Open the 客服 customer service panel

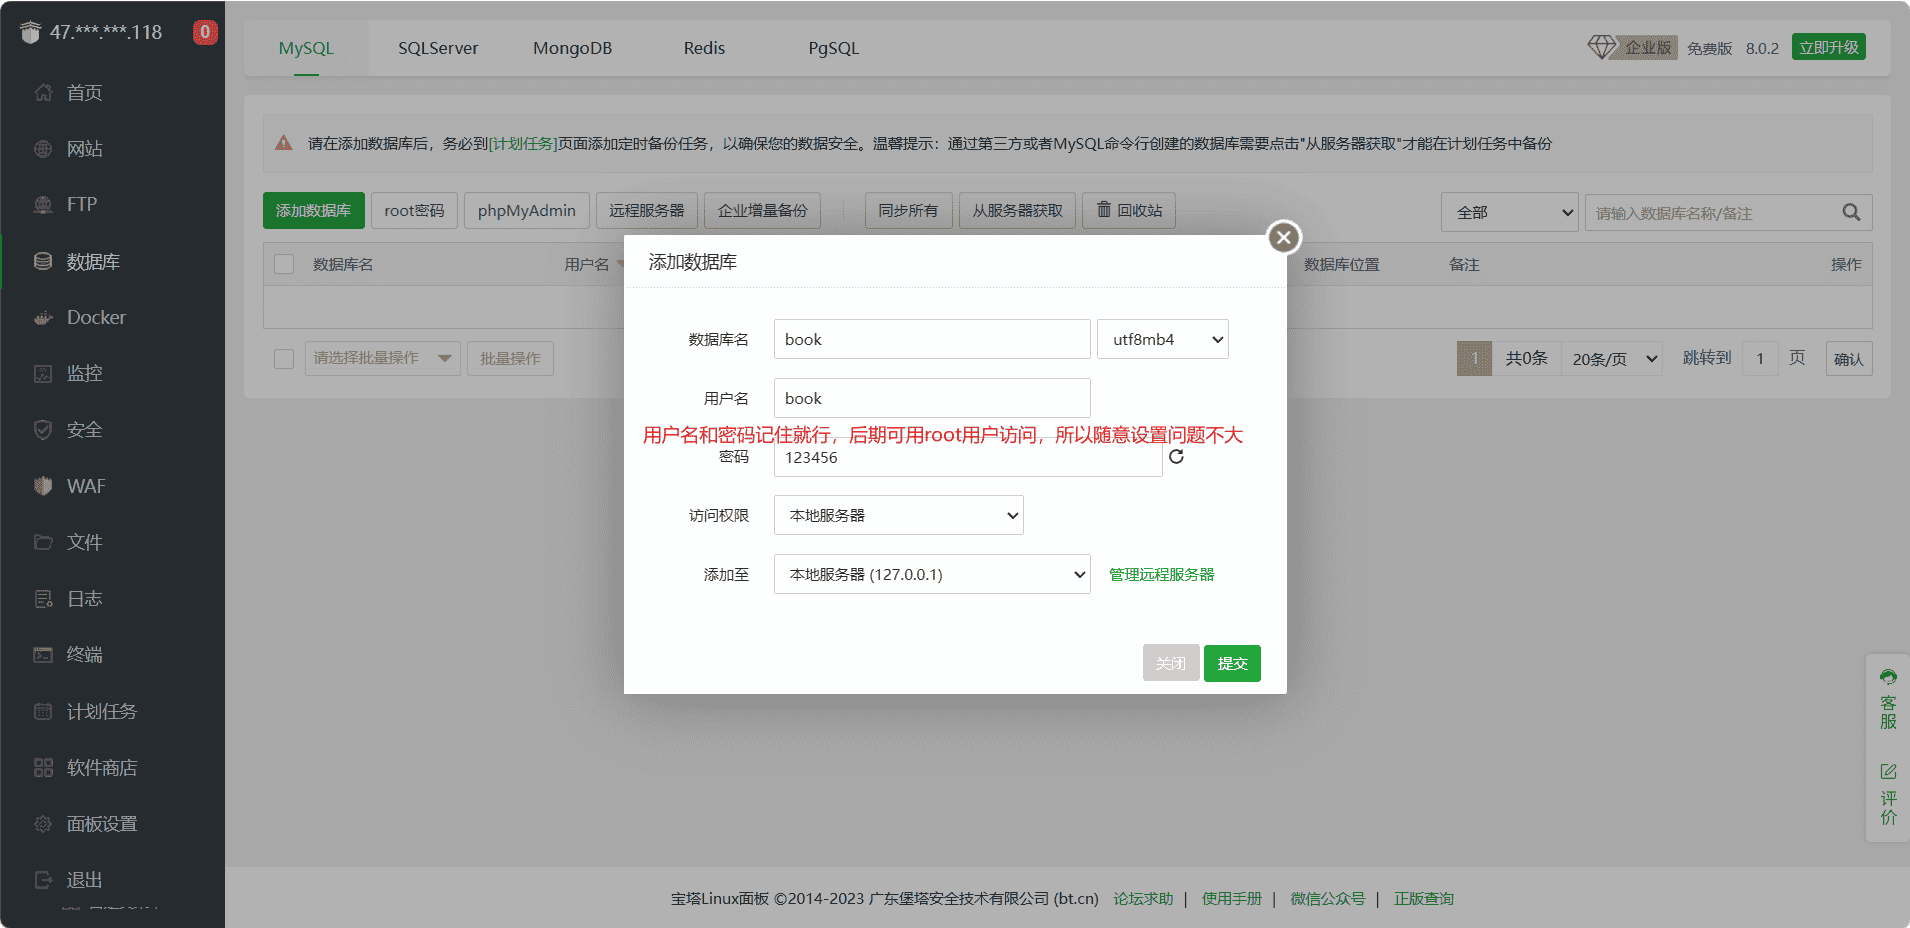tap(1888, 697)
